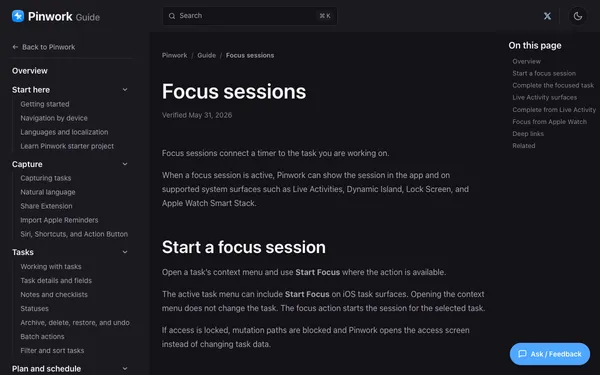Open Batch actions in sidebar
The height and width of the screenshot is (375, 600).
click(x=42, y=337)
